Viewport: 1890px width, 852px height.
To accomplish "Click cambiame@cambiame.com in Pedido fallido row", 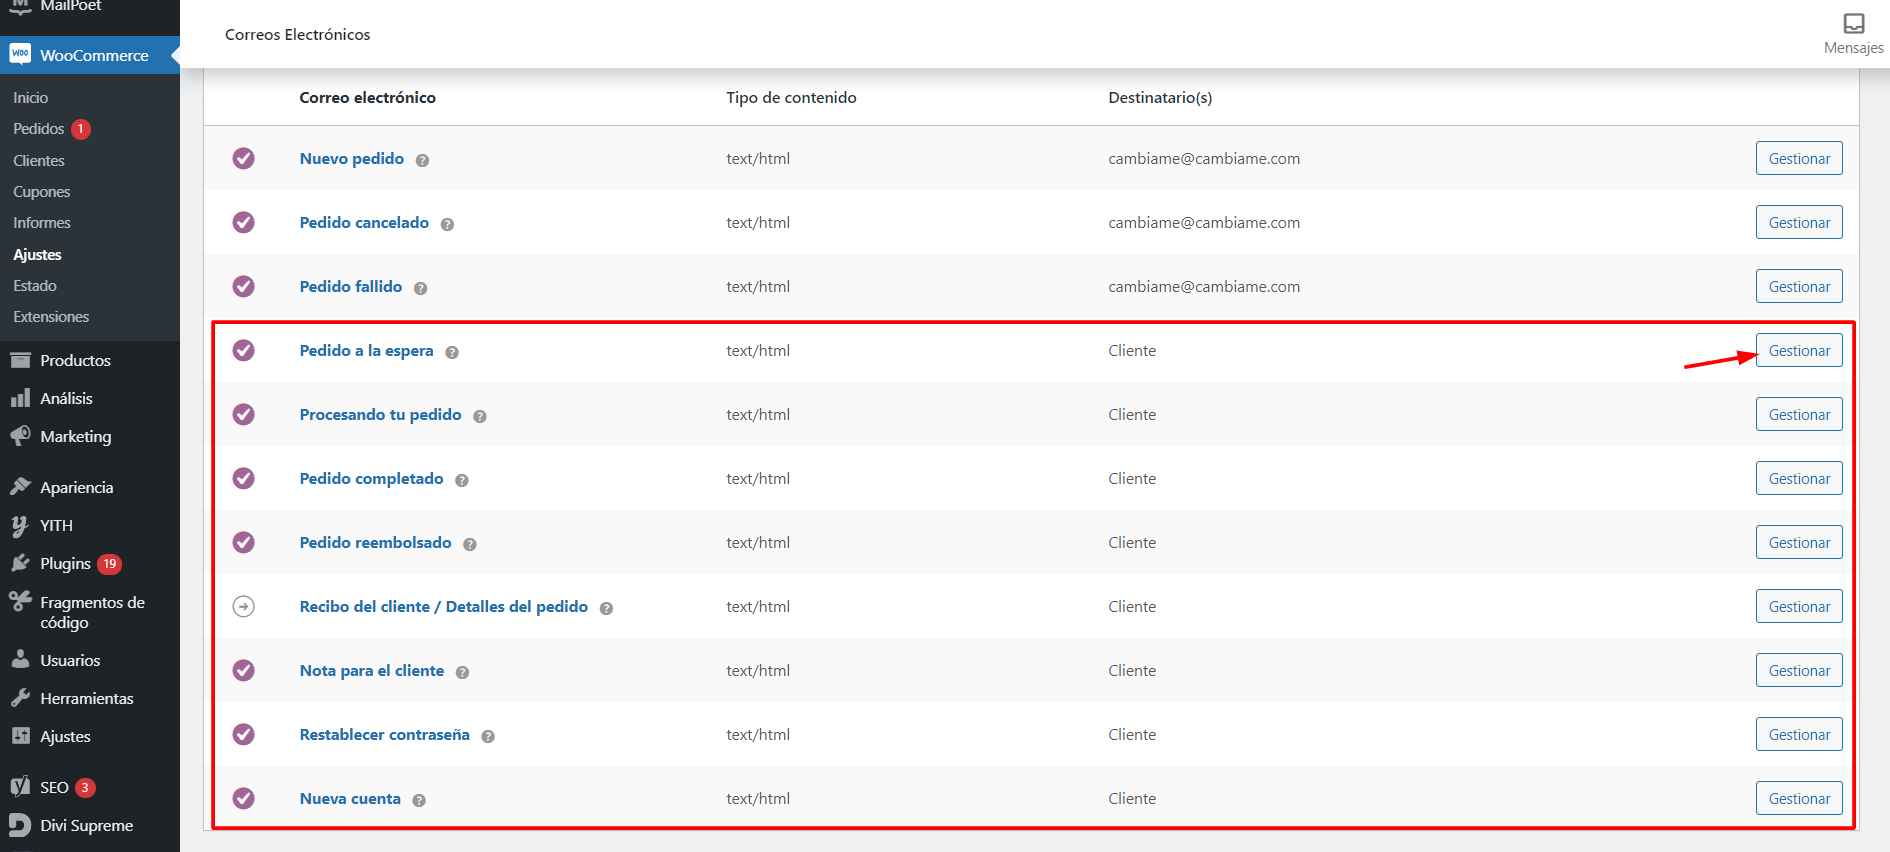I will click(x=1204, y=286).
